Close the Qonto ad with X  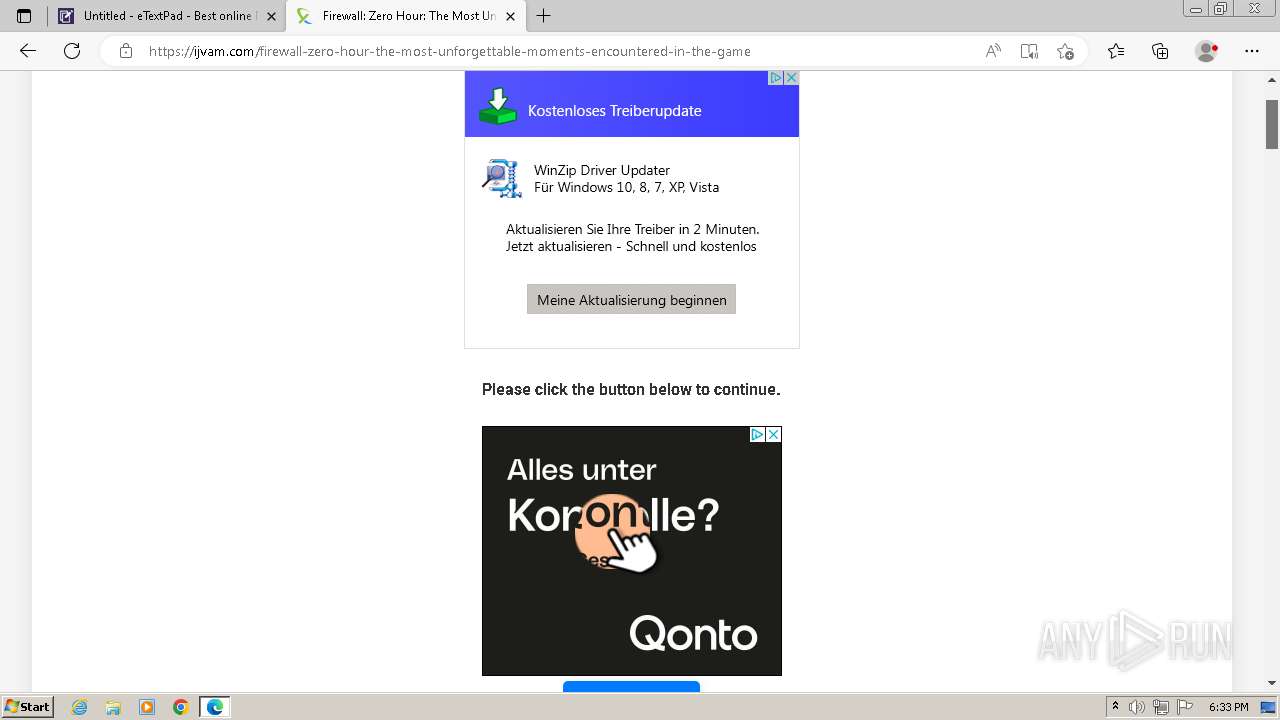[x=773, y=435]
